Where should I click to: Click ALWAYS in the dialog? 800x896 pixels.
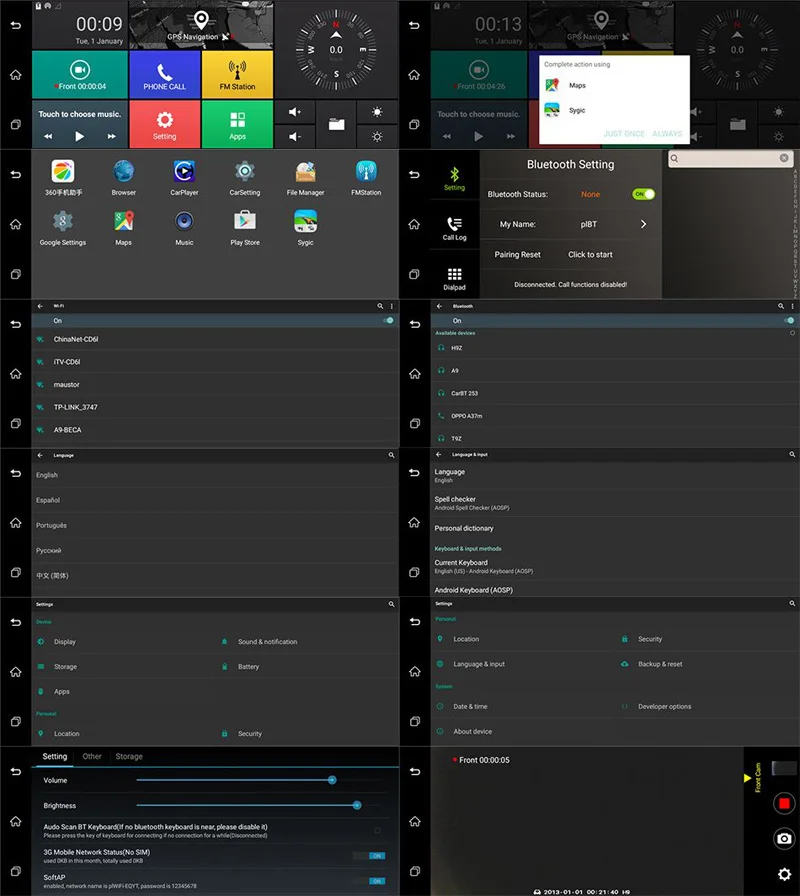click(667, 134)
